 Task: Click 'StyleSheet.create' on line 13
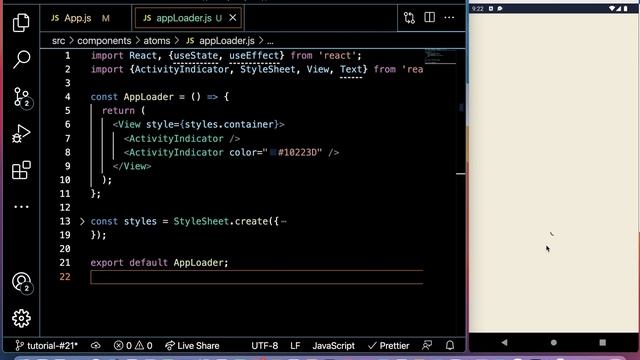[220, 221]
